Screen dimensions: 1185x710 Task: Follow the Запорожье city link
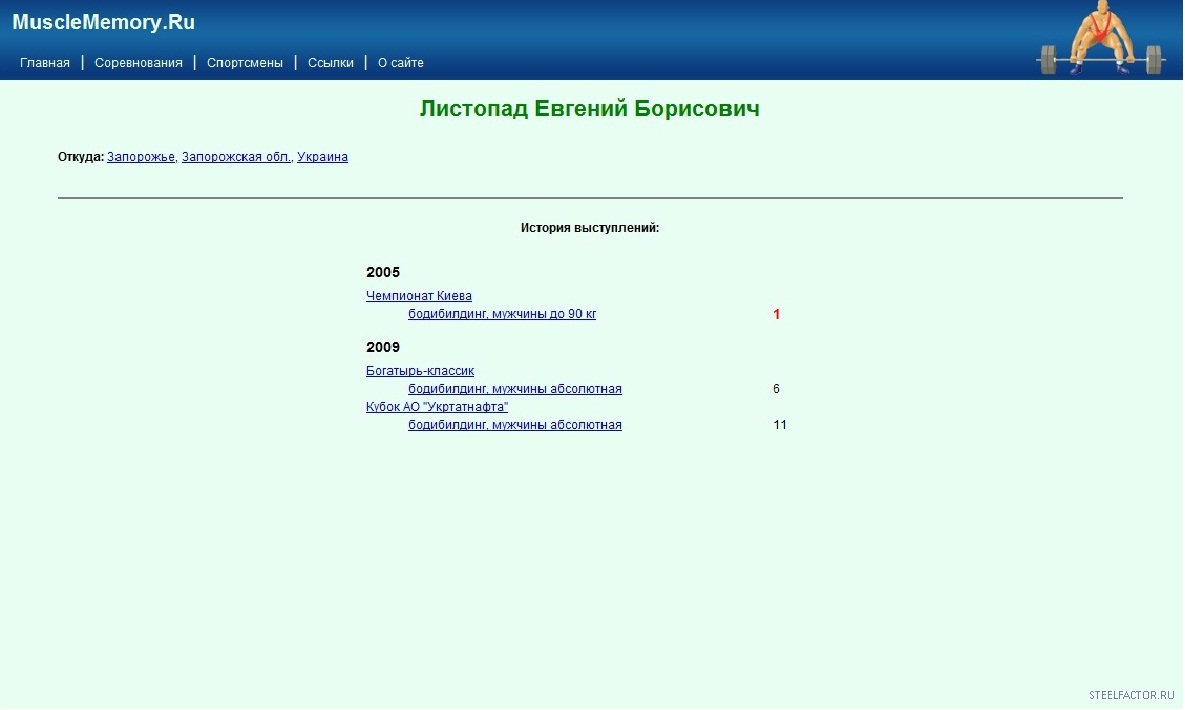tap(141, 157)
